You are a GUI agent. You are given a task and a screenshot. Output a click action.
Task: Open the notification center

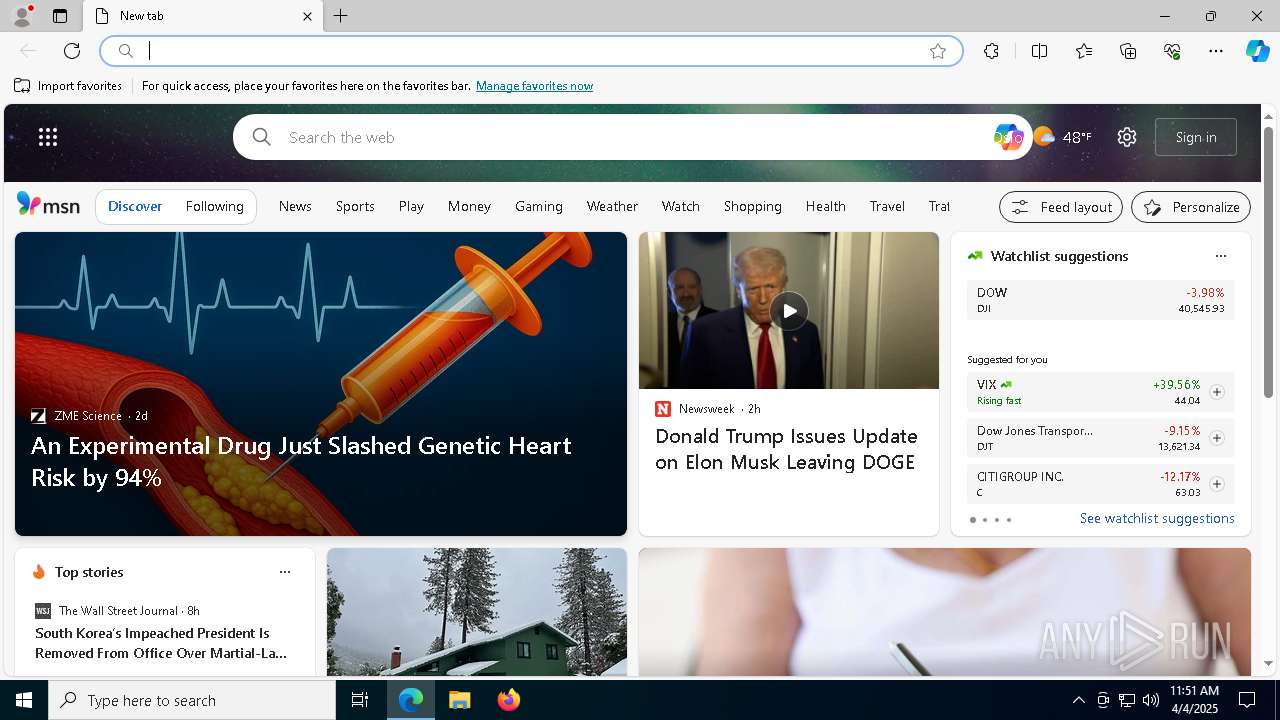tap(1247, 700)
